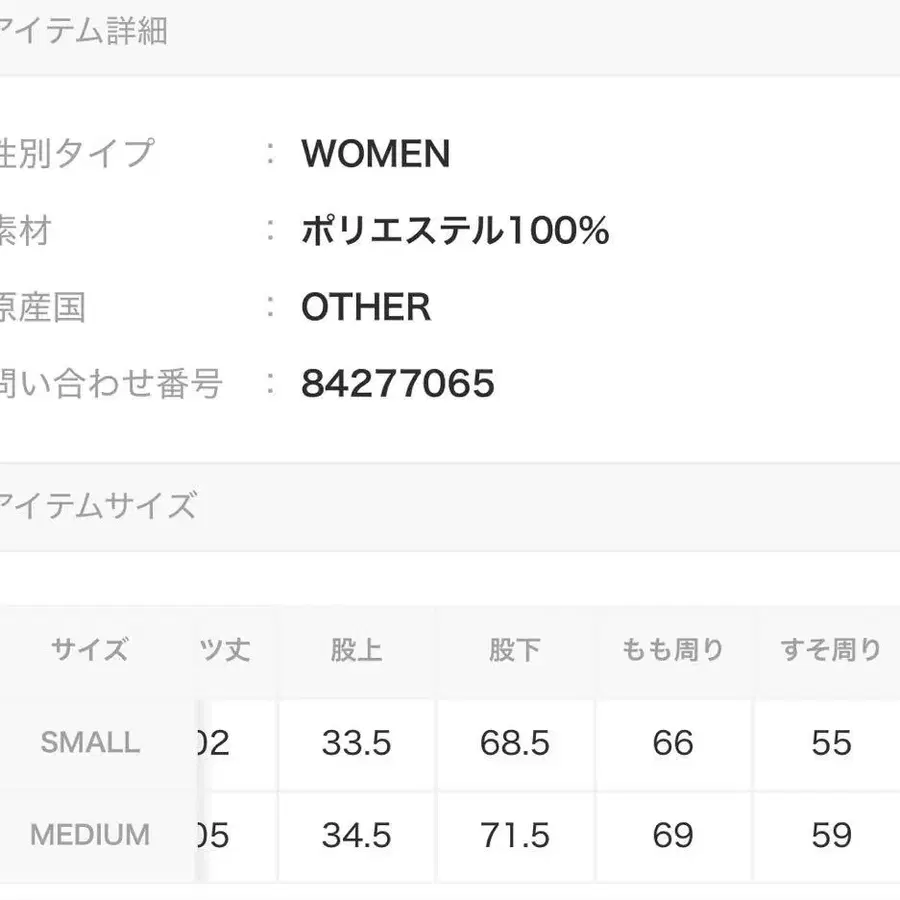Screen dimensions: 900x900
Task: Click the SMALL rise value 33.5
Action: pos(356,743)
